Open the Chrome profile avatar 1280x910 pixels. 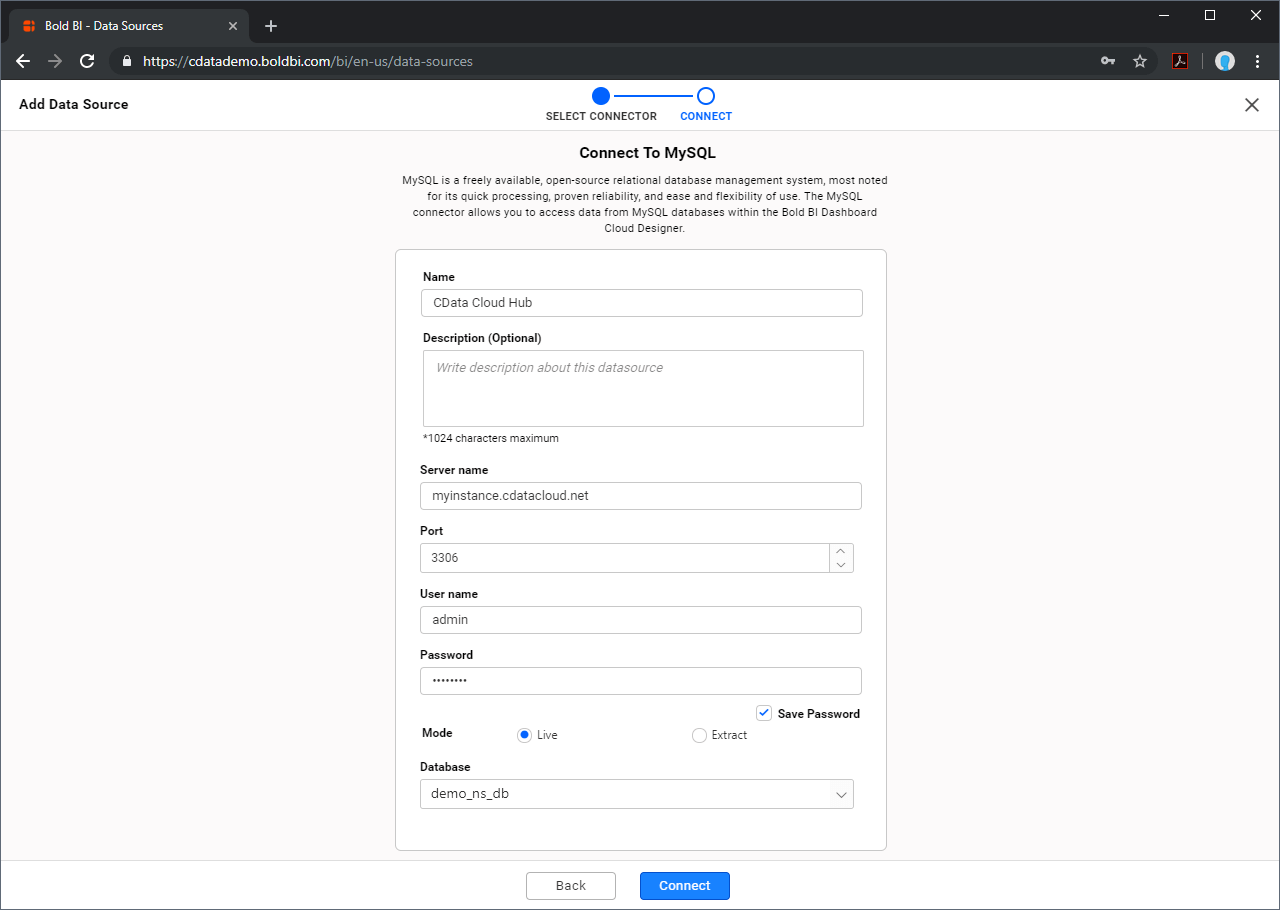[x=1225, y=61]
